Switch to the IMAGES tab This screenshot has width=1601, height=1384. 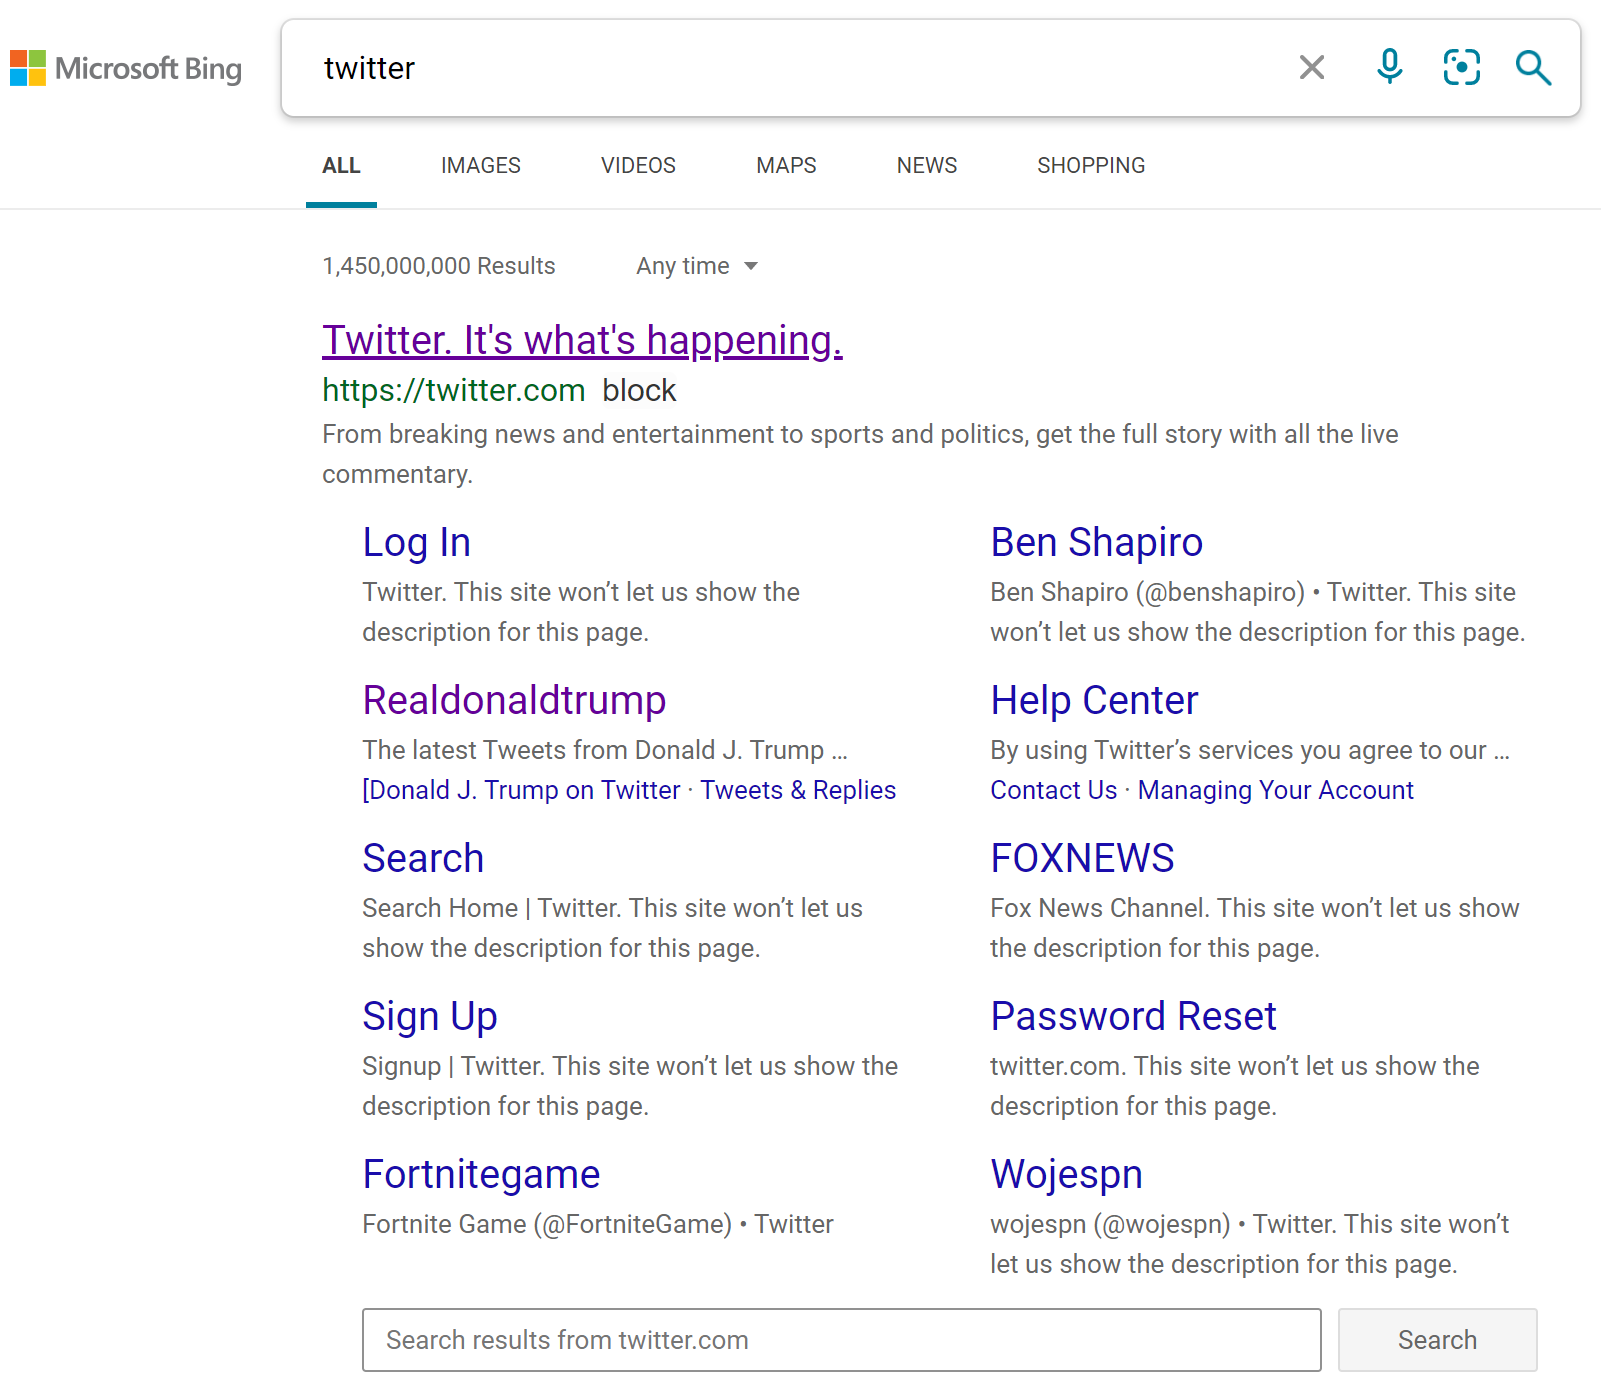click(x=480, y=165)
